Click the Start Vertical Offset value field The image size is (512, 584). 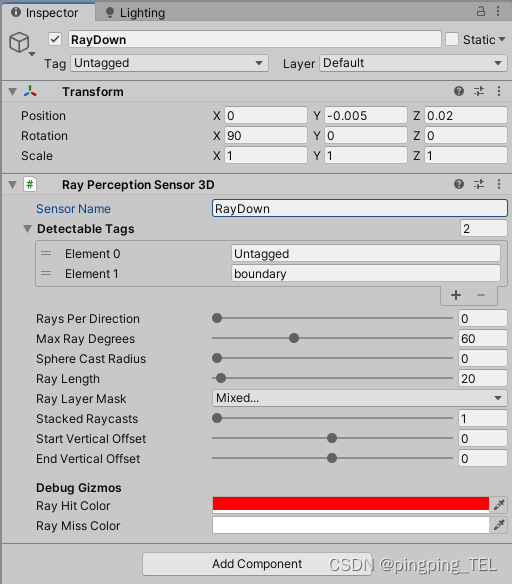pos(483,438)
